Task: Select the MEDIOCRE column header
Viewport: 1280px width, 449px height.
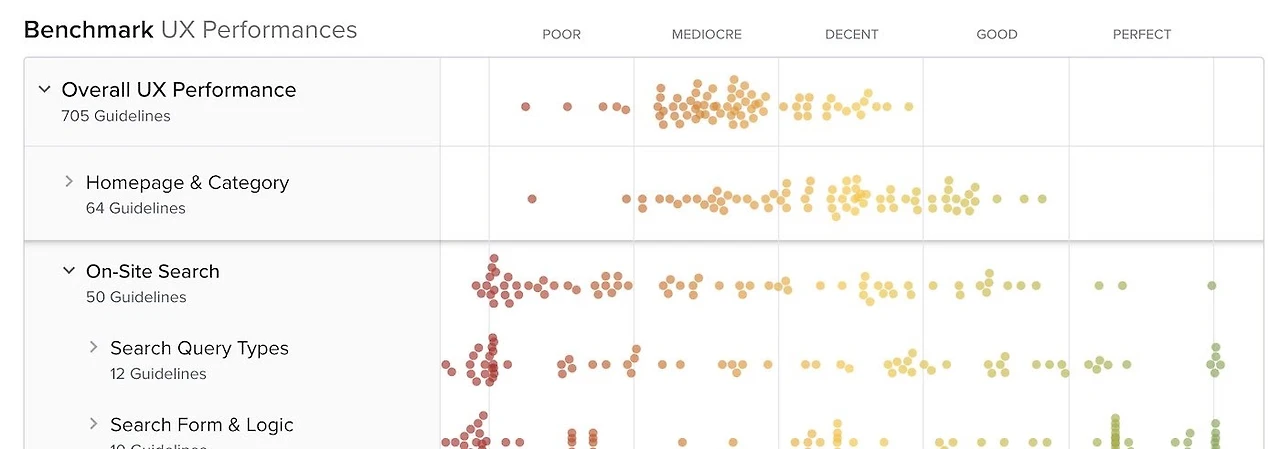Action: (707, 34)
